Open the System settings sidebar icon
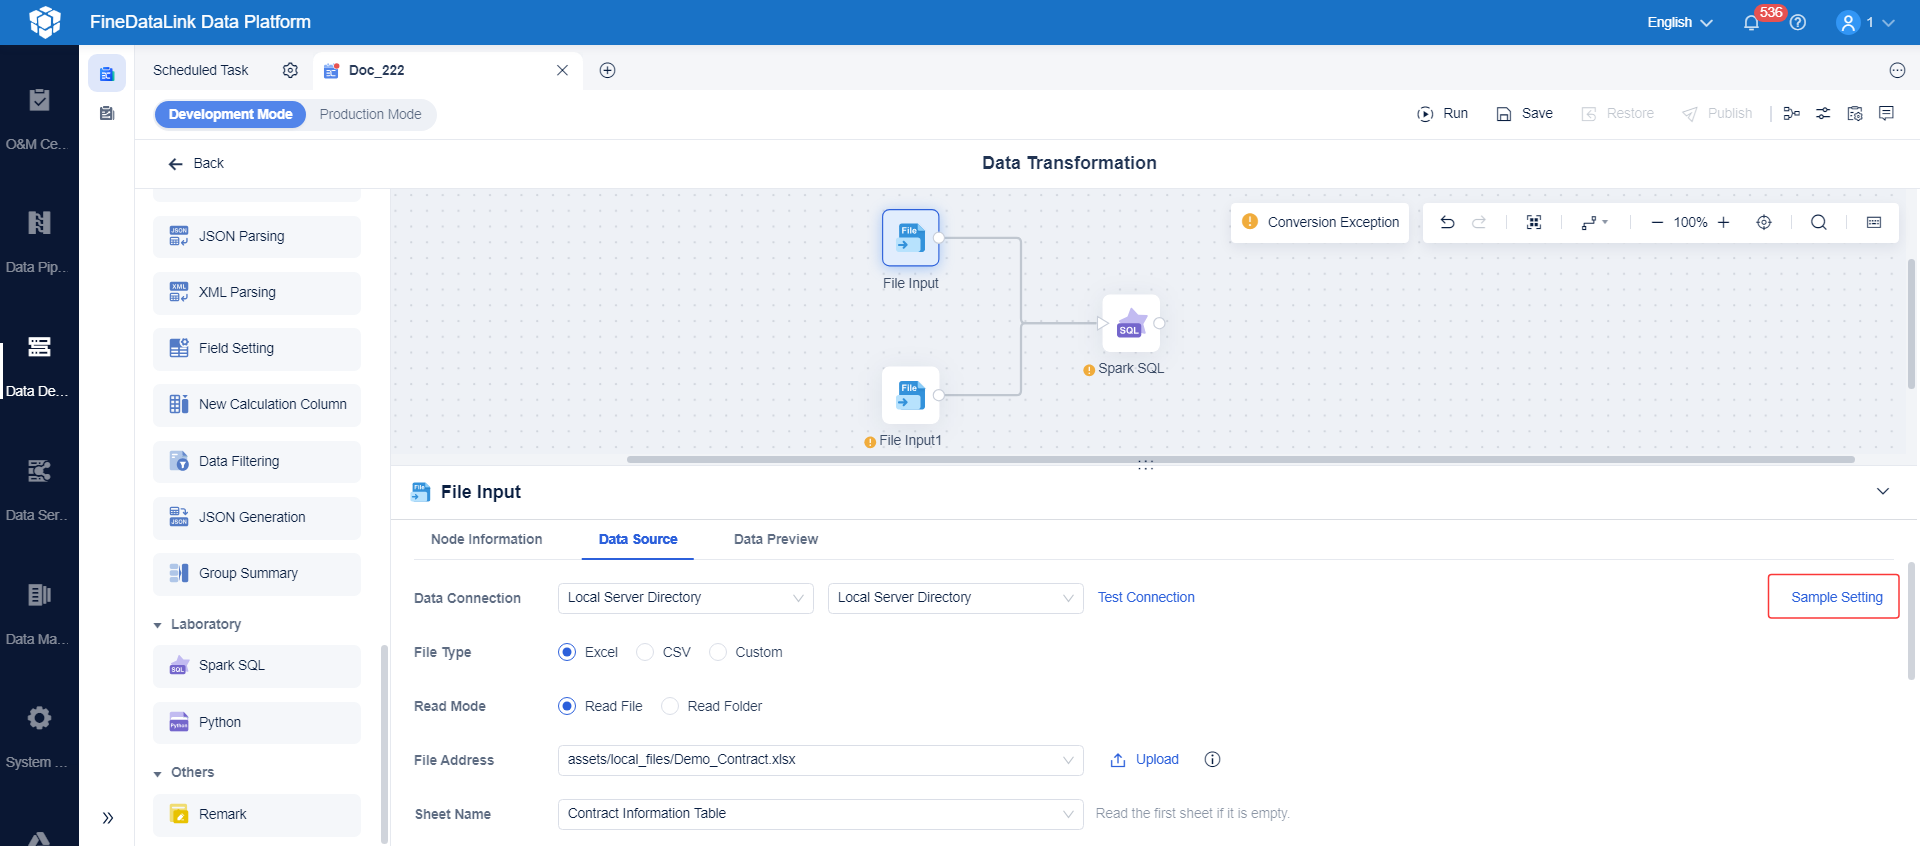This screenshot has width=1920, height=846. click(39, 718)
